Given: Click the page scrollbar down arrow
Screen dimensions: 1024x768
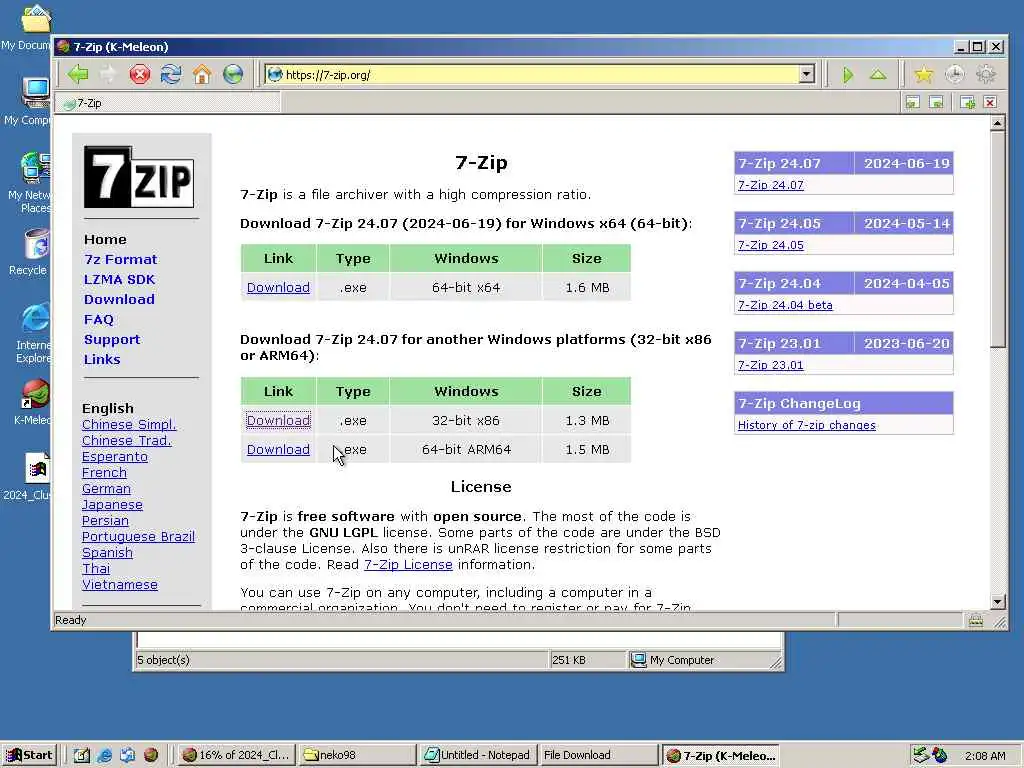Looking at the screenshot, I should tap(997, 601).
